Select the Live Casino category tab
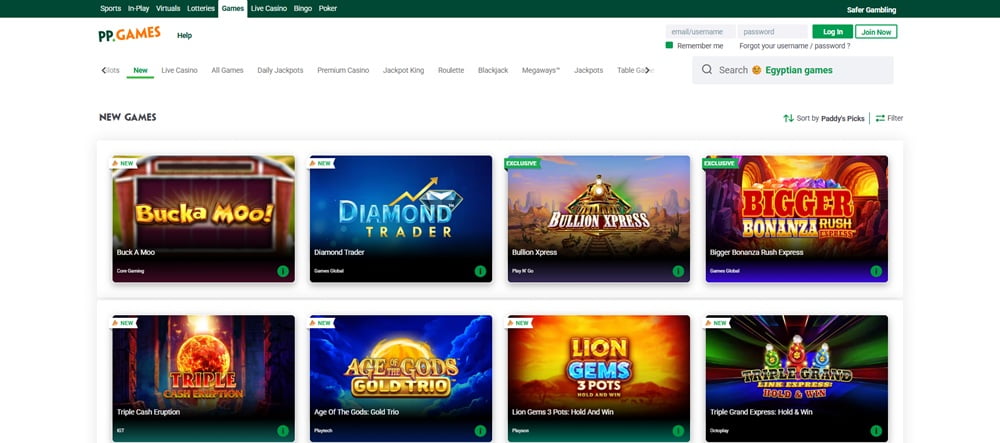1000x443 pixels. 179,70
